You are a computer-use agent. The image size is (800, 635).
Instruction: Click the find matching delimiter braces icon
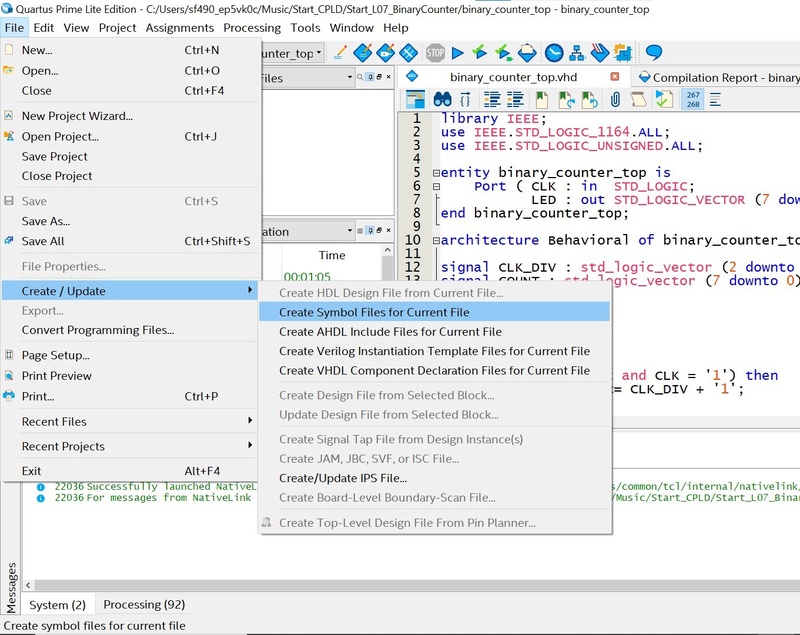tap(465, 99)
